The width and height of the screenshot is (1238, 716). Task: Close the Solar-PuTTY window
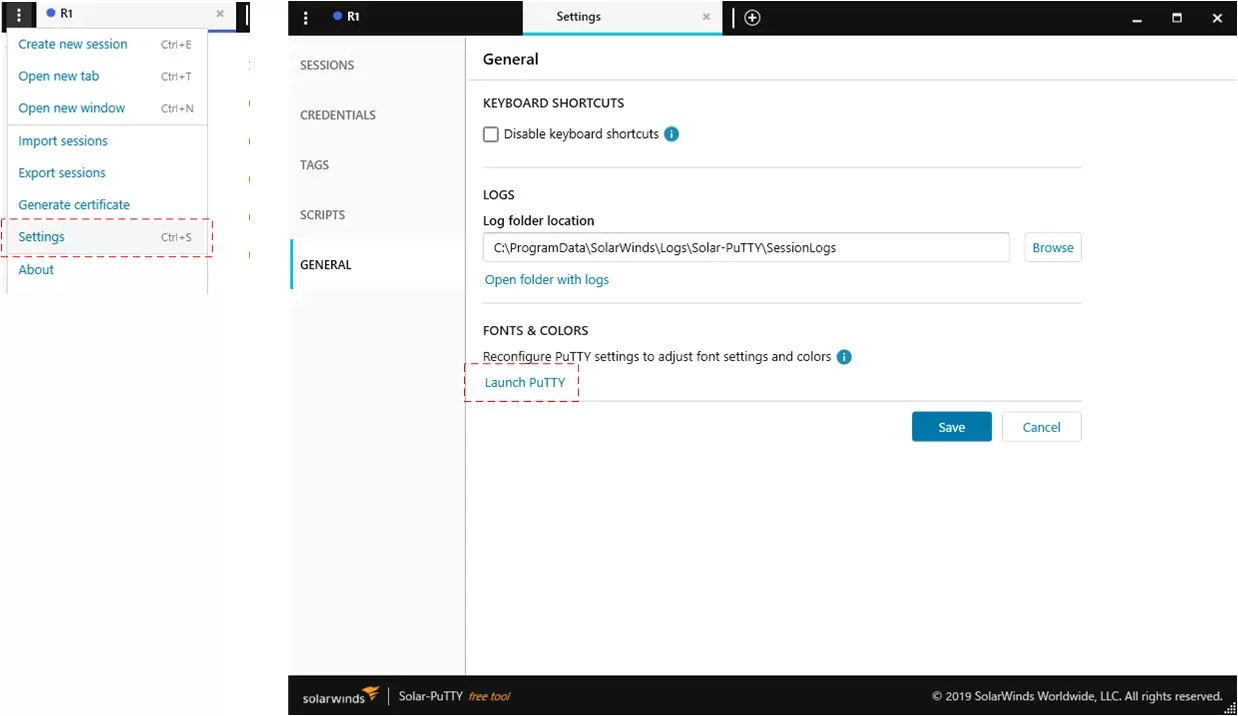(x=1217, y=18)
